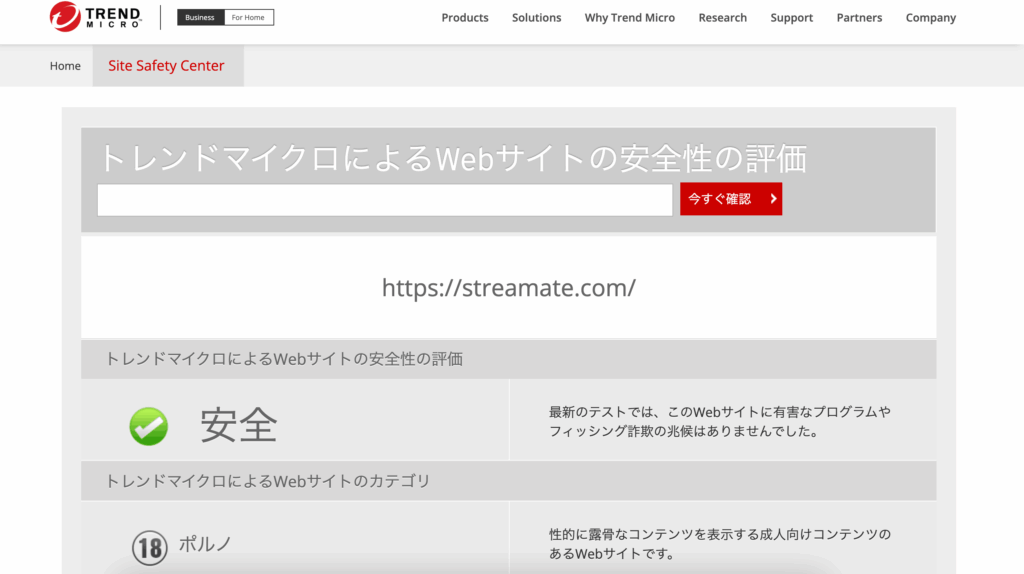Screen dimensions: 1024x574
Task: Click the ポルノ category label
Action: pyautogui.click(x=205, y=543)
